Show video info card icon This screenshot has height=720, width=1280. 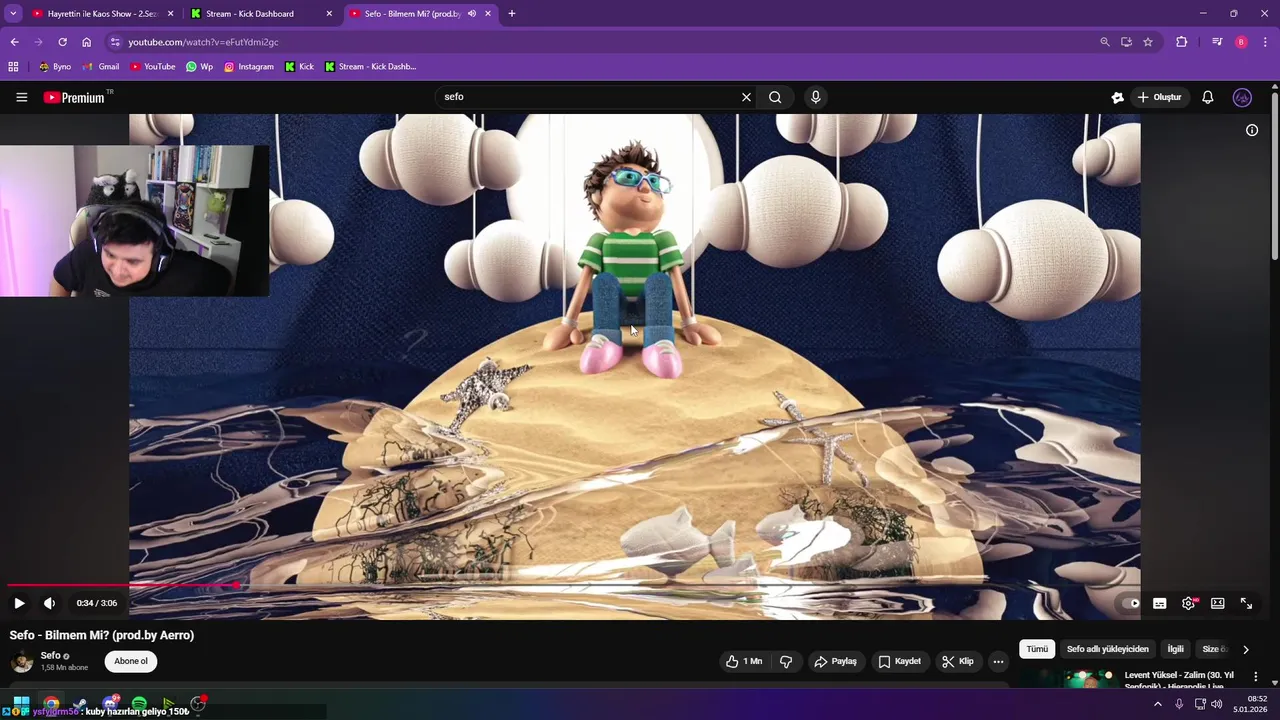click(1251, 130)
